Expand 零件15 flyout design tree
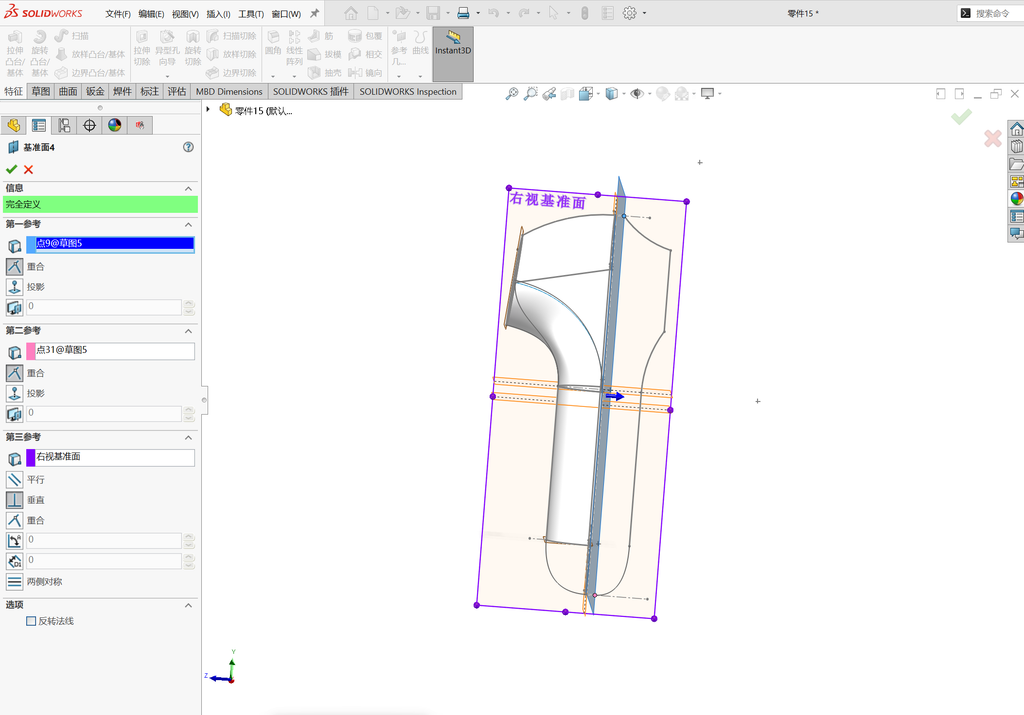 coord(208,110)
